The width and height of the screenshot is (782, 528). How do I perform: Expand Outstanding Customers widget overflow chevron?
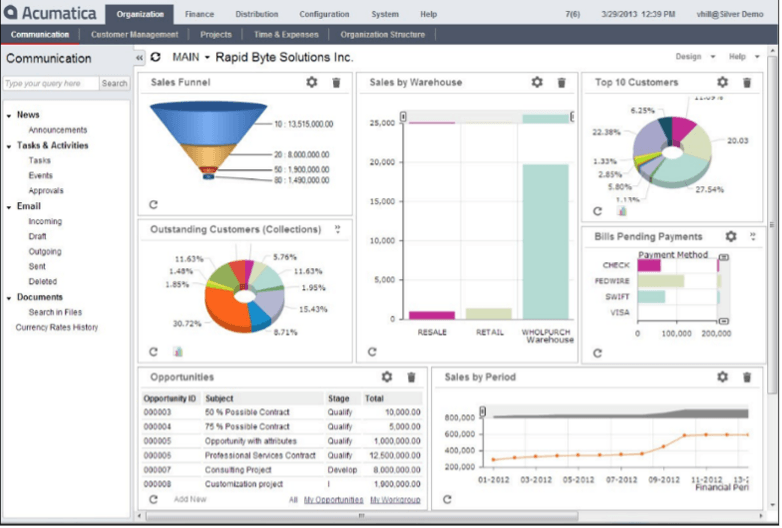(x=338, y=229)
